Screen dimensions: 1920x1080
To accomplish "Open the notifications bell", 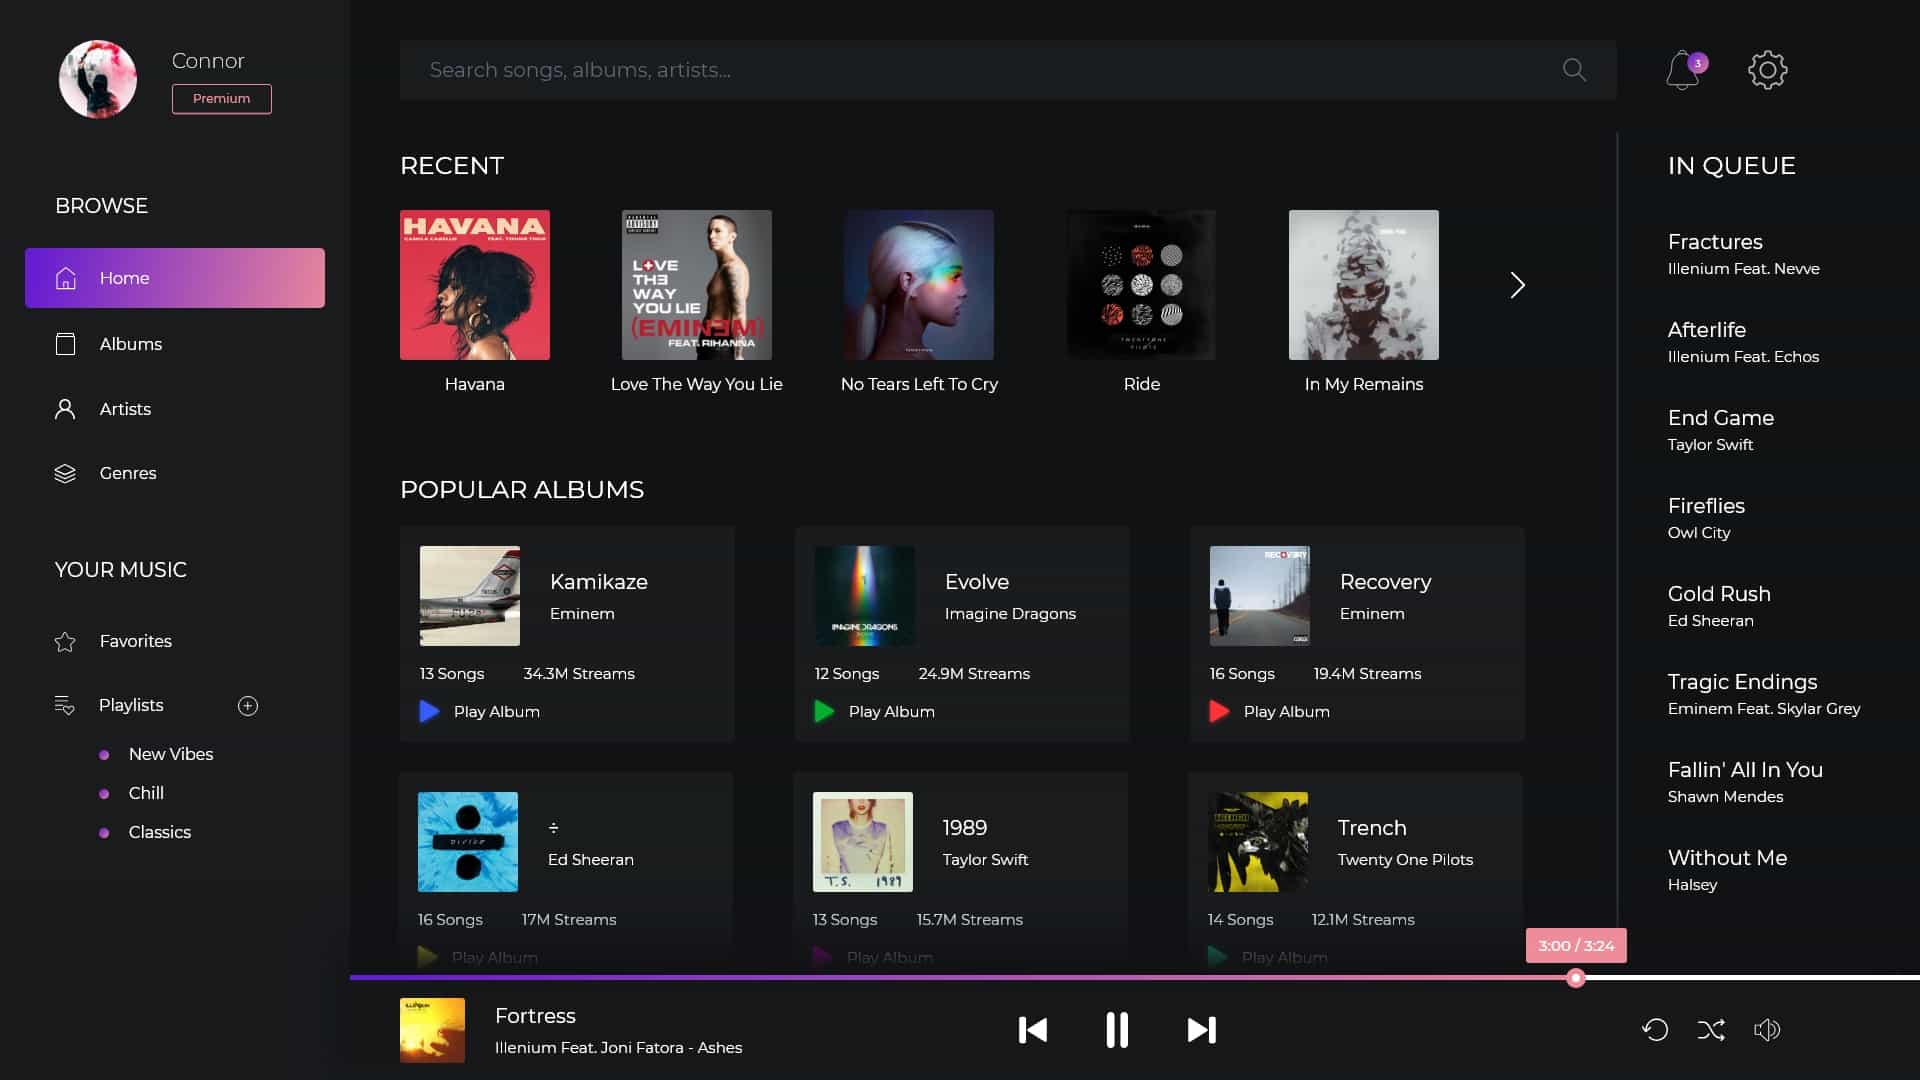I will 1682,70.
